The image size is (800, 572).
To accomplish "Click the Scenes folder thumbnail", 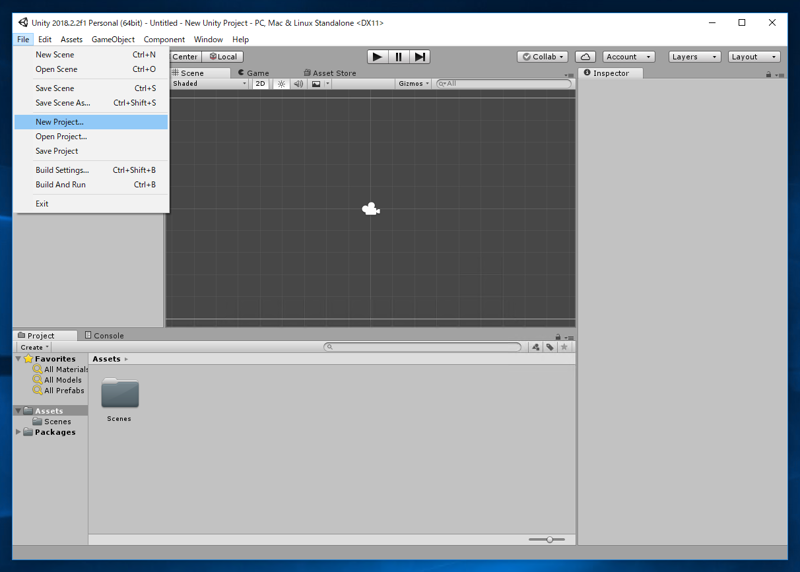I will pos(120,393).
